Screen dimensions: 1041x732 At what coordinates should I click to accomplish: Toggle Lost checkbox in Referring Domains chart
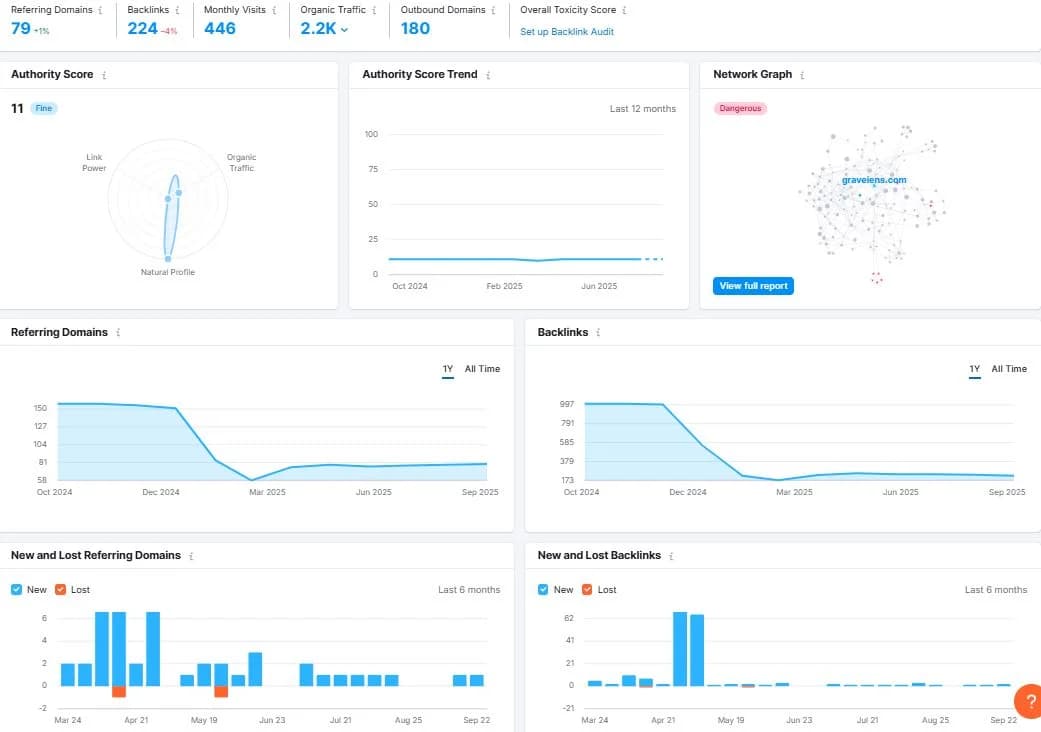click(x=60, y=589)
